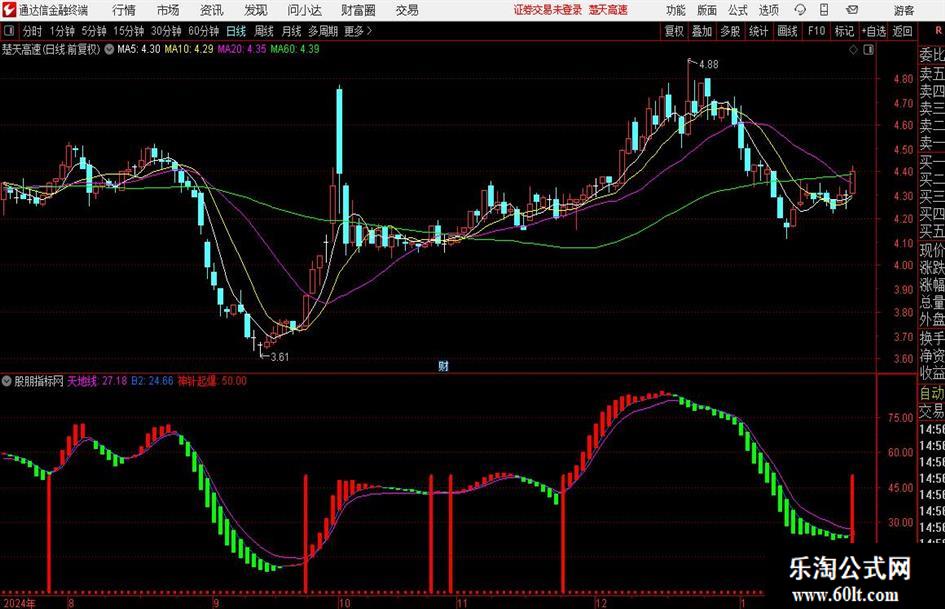The width and height of the screenshot is (945, 609).
Task: Open the 财富圈 menu
Action: (x=358, y=10)
